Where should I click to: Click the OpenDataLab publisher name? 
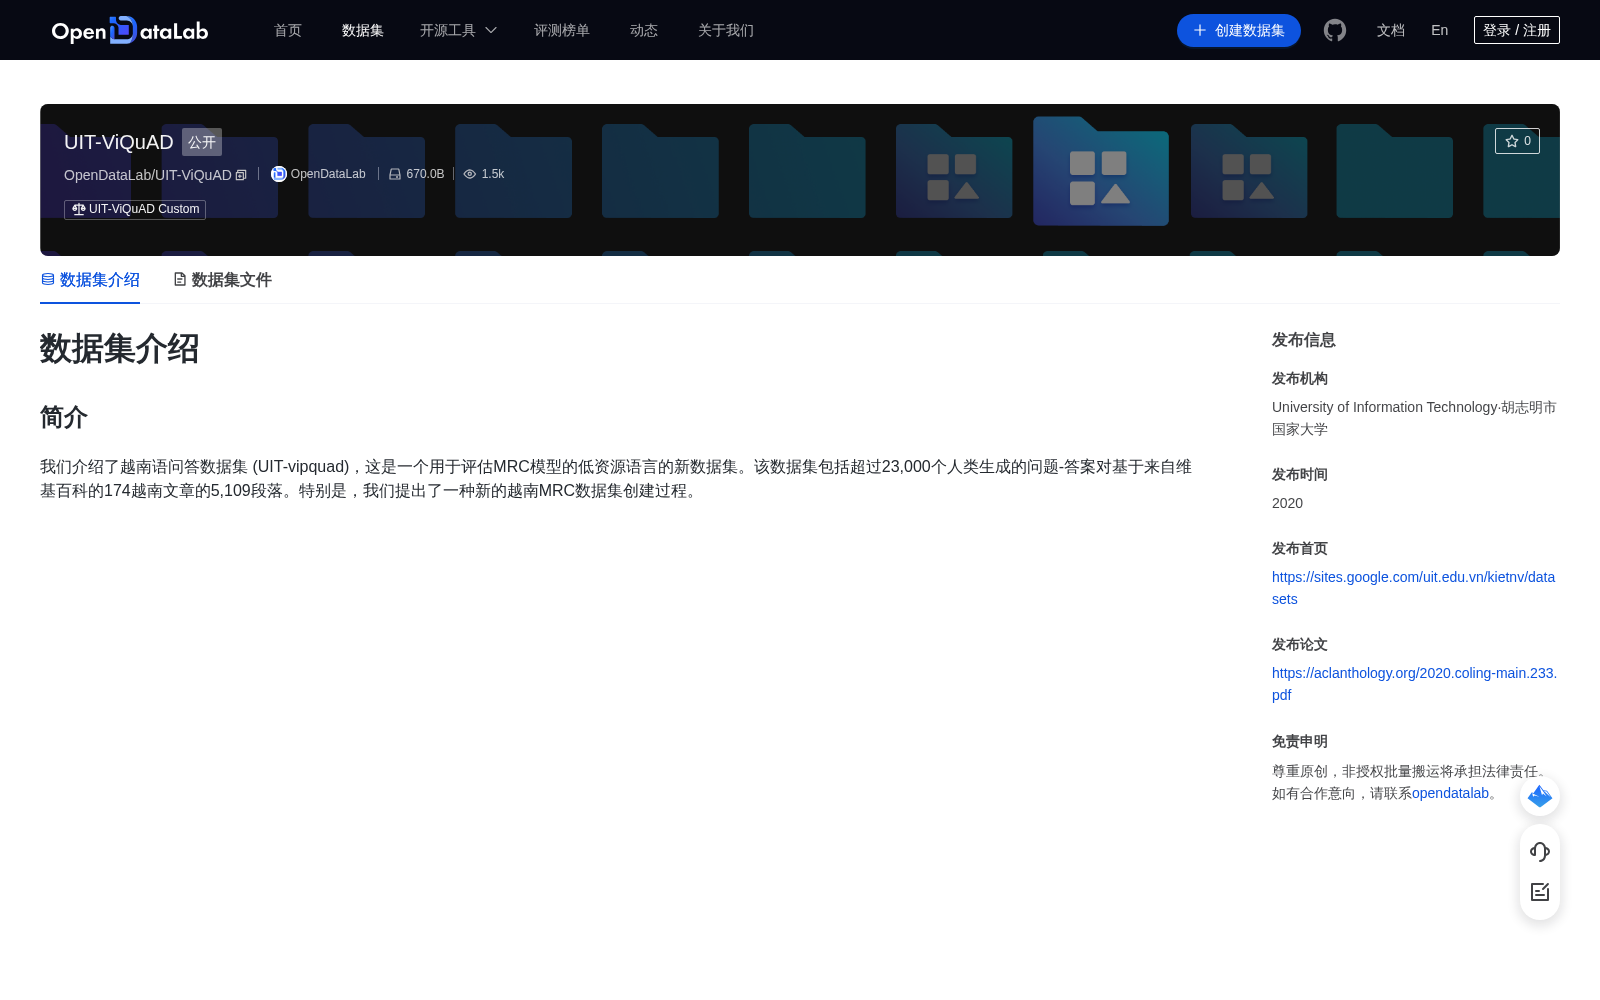(328, 174)
